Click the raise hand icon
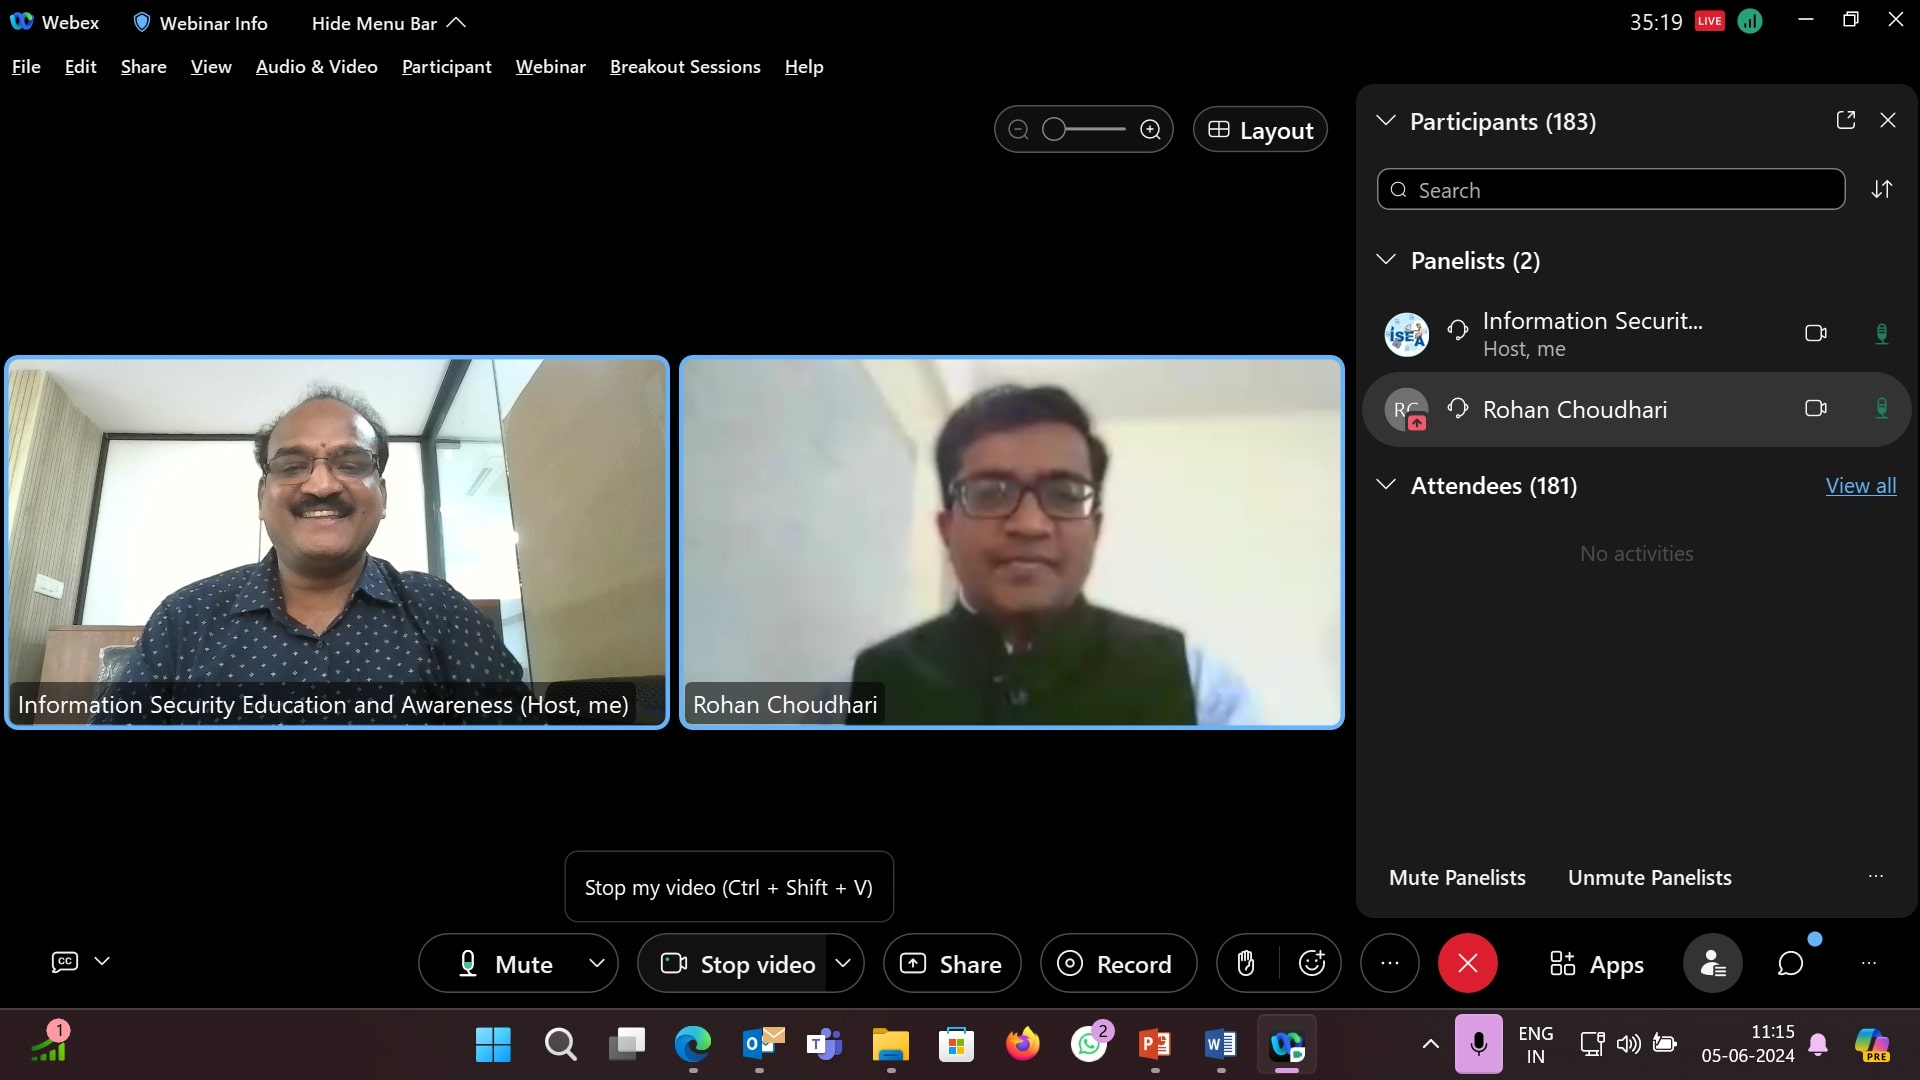 [1246, 964]
